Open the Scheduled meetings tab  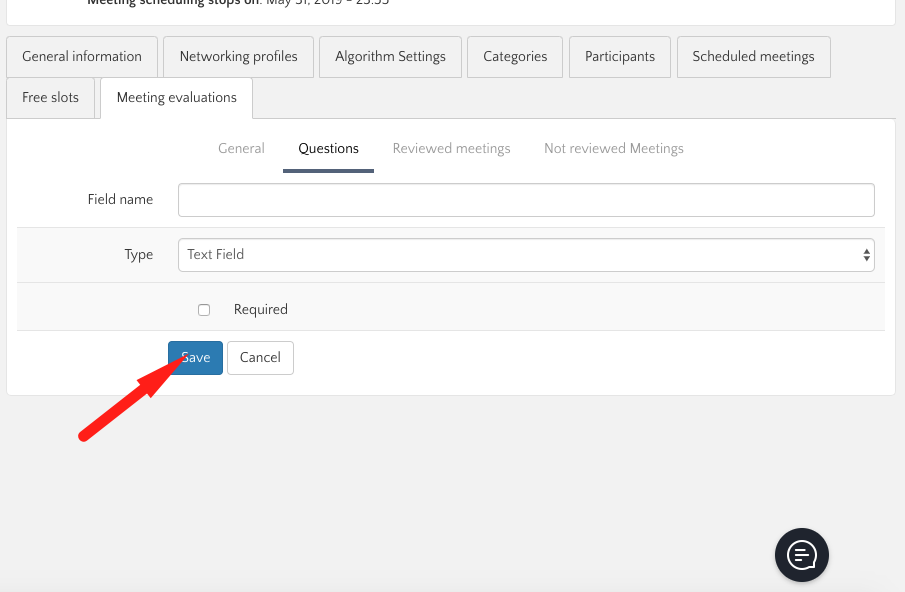click(753, 57)
